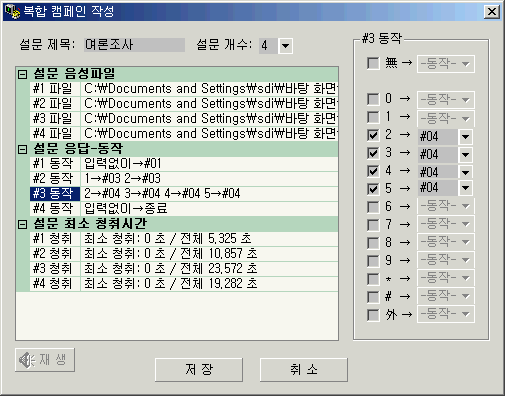The height and width of the screenshot is (396, 505).
Task: Select the #2 동작 row
Action: click(184, 179)
